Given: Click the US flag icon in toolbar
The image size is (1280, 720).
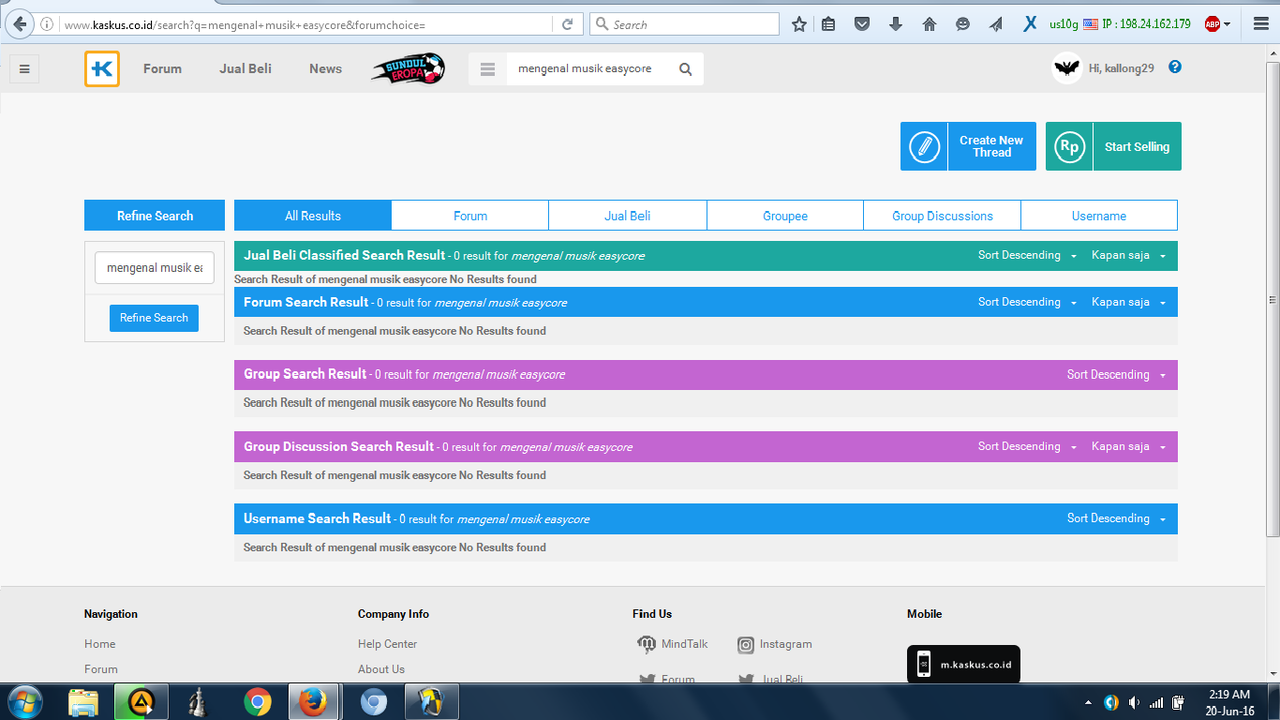Looking at the screenshot, I should 1091,24.
